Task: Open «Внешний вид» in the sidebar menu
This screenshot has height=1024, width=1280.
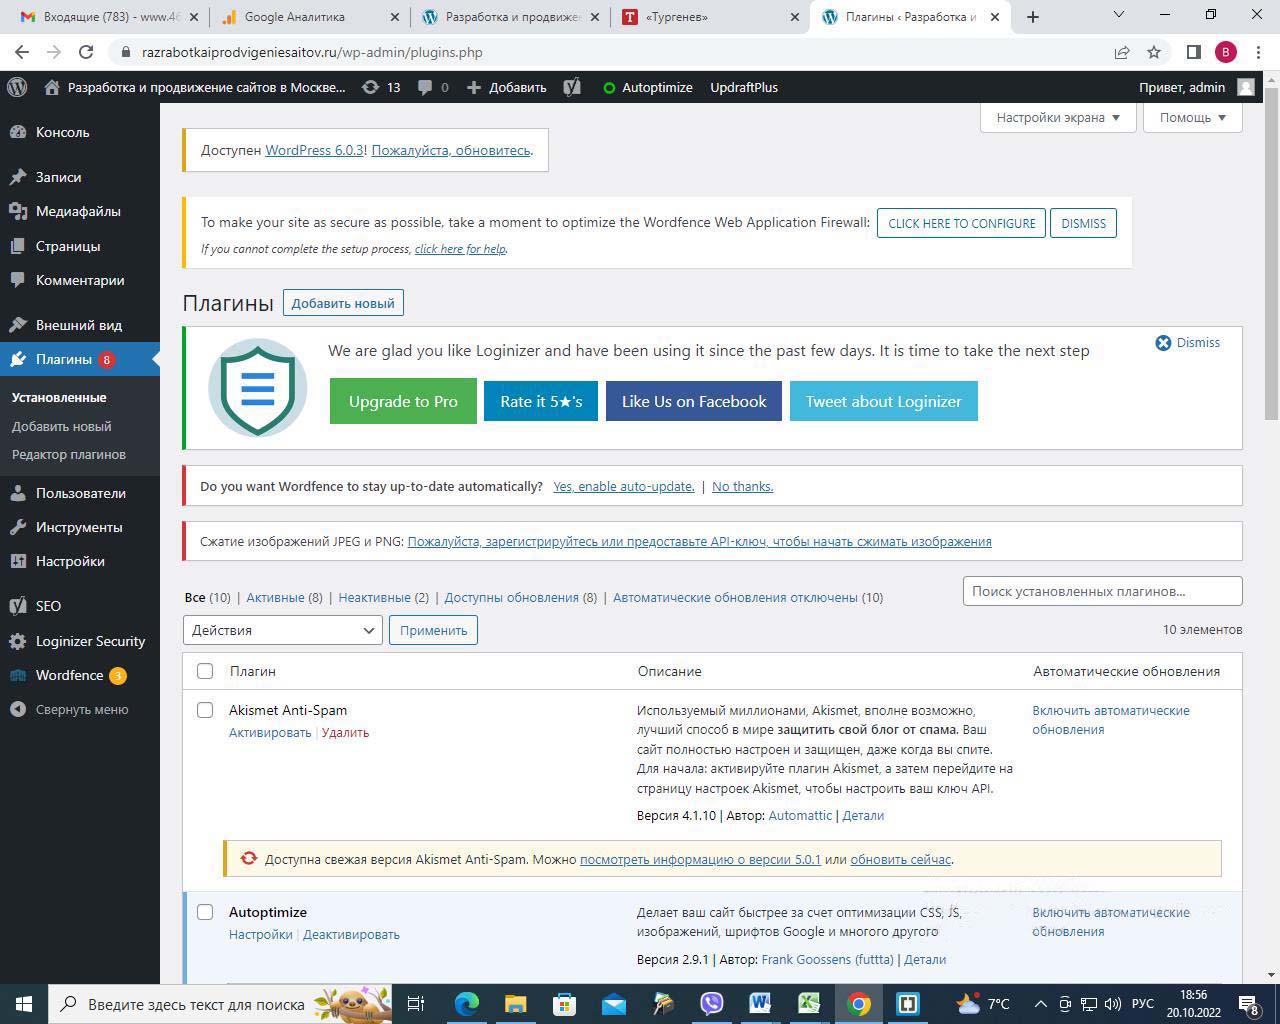Action: pos(79,325)
